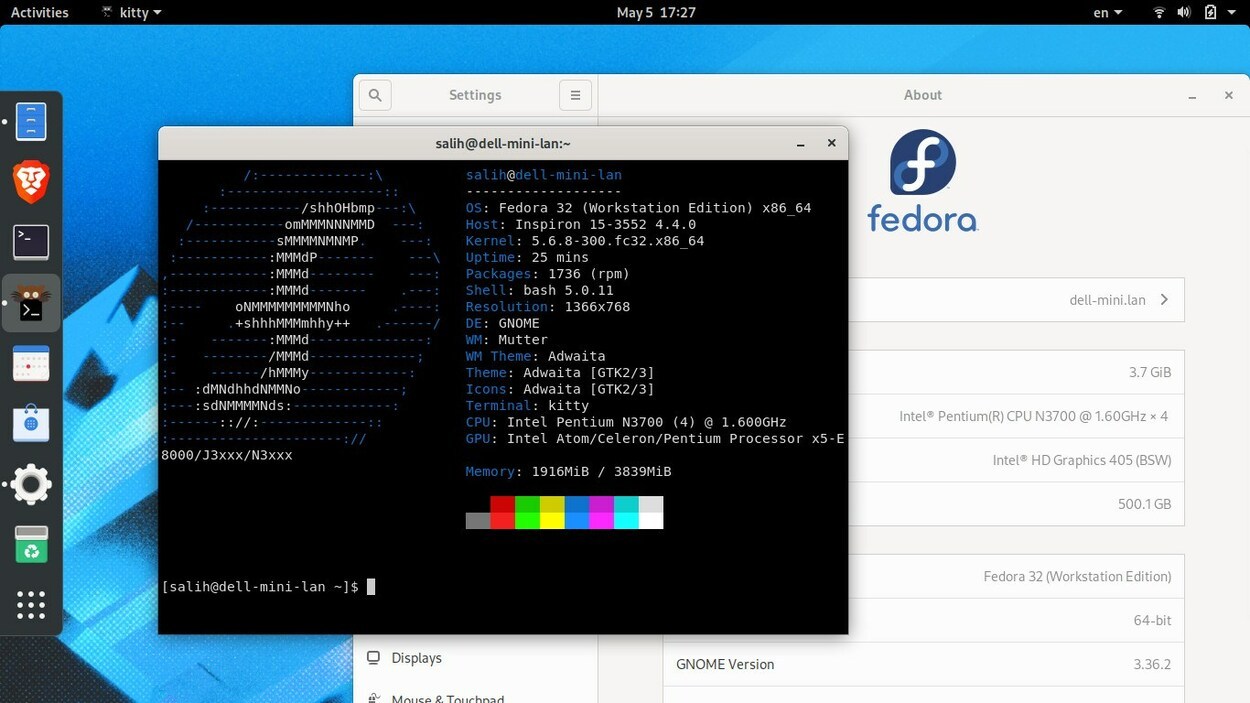Click the red swatch in the terminal palette

pos(501,512)
